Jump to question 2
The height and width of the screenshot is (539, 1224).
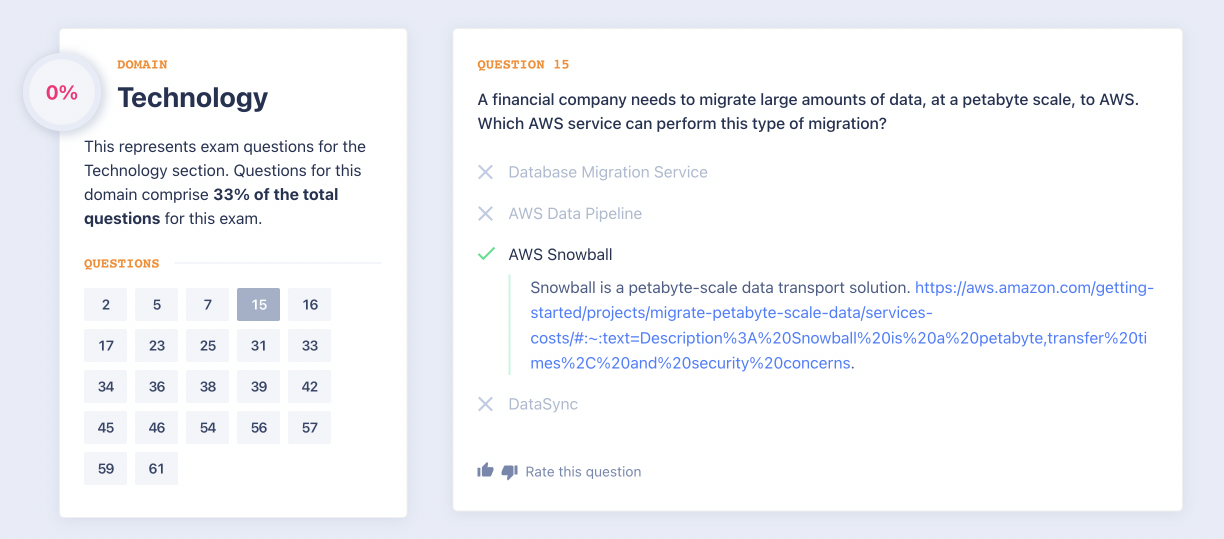point(106,305)
